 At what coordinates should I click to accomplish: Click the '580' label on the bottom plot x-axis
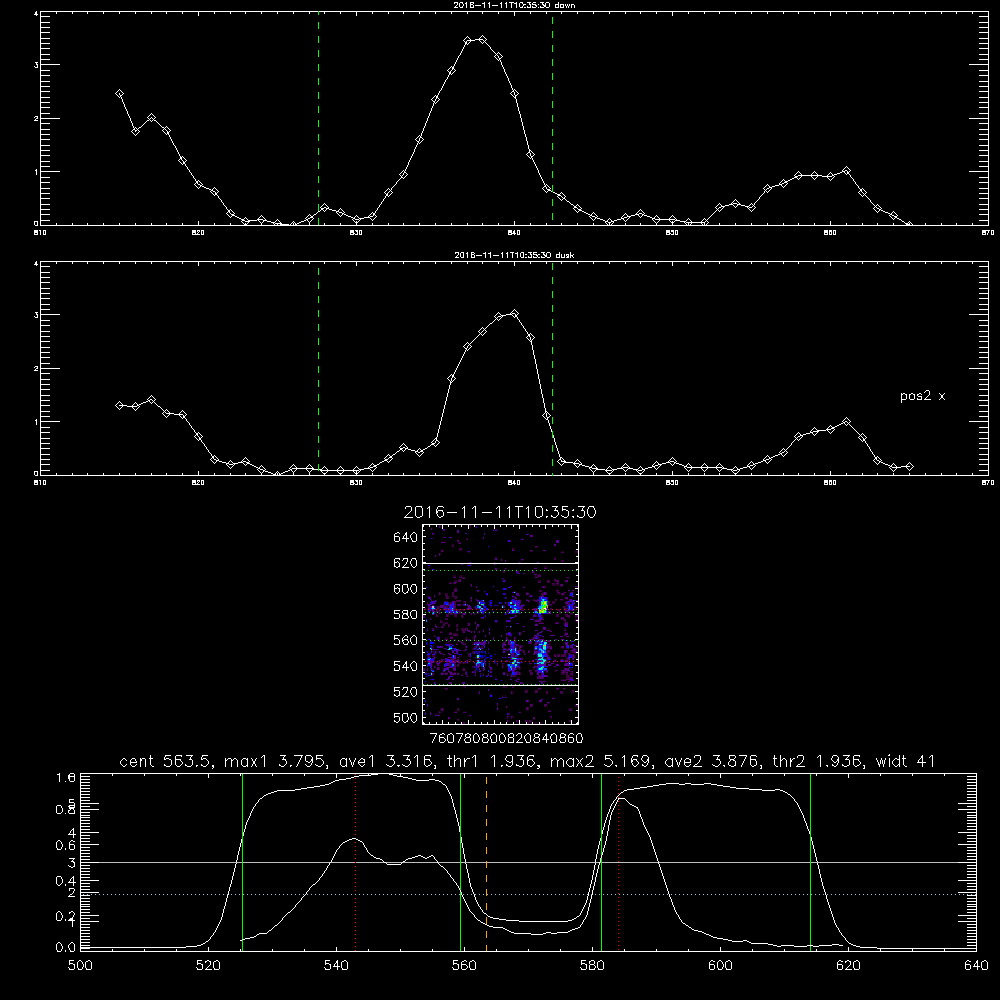coord(592,966)
